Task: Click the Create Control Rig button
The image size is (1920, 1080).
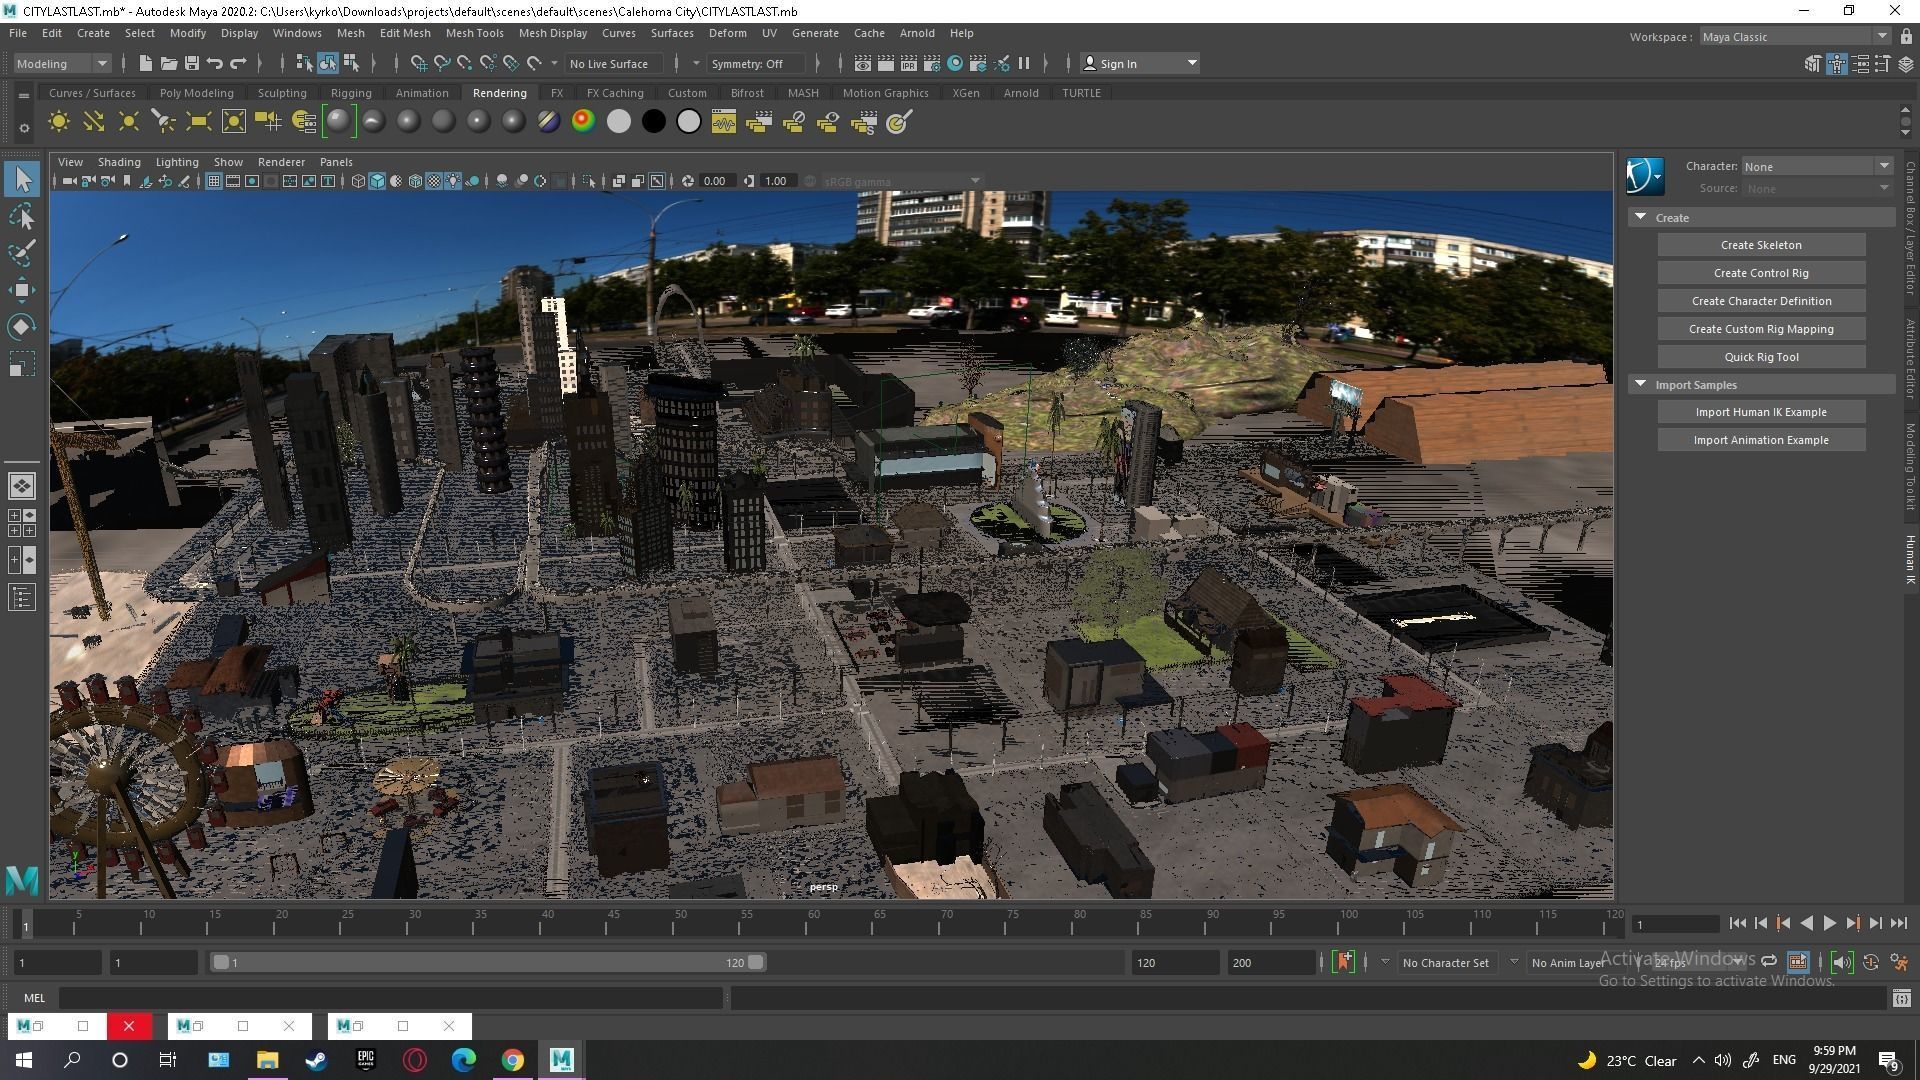Action: click(1761, 273)
